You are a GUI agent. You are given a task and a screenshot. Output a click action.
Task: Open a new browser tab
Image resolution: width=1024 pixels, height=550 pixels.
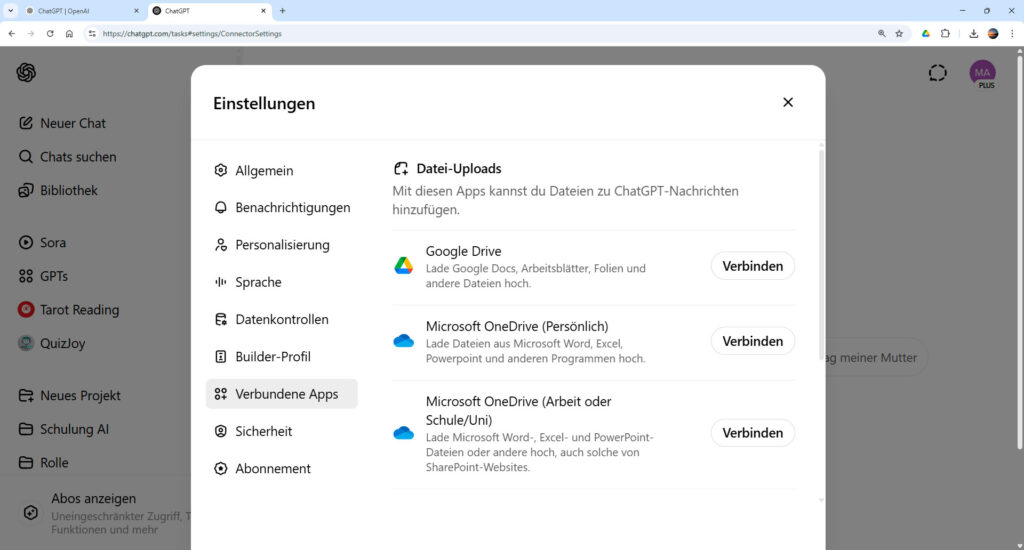(x=283, y=11)
